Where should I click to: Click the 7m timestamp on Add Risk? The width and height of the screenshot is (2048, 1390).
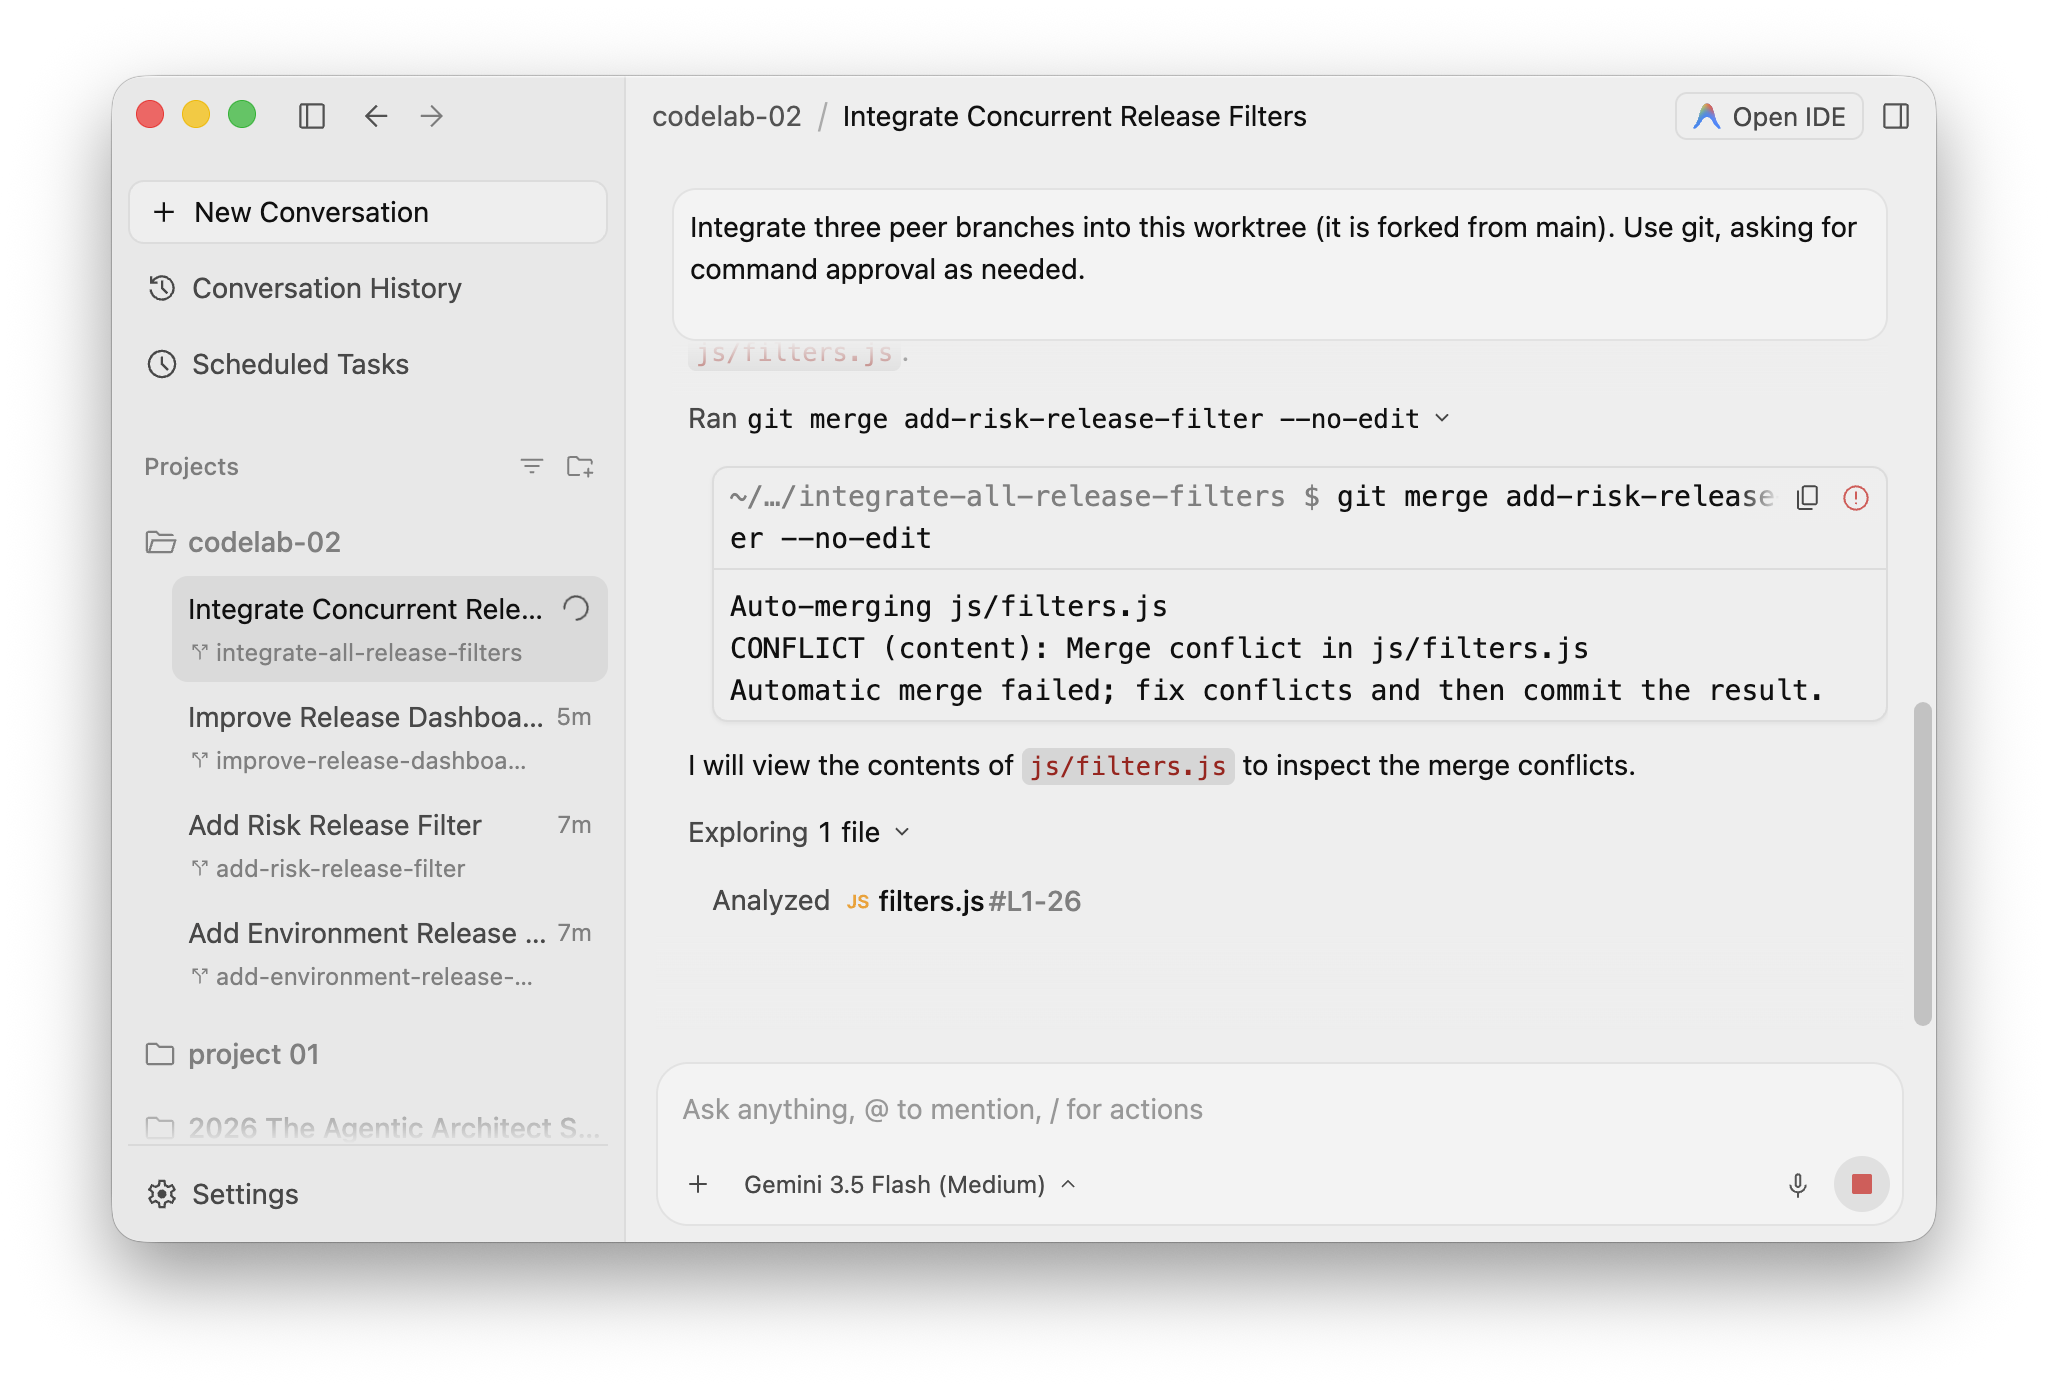[574, 825]
